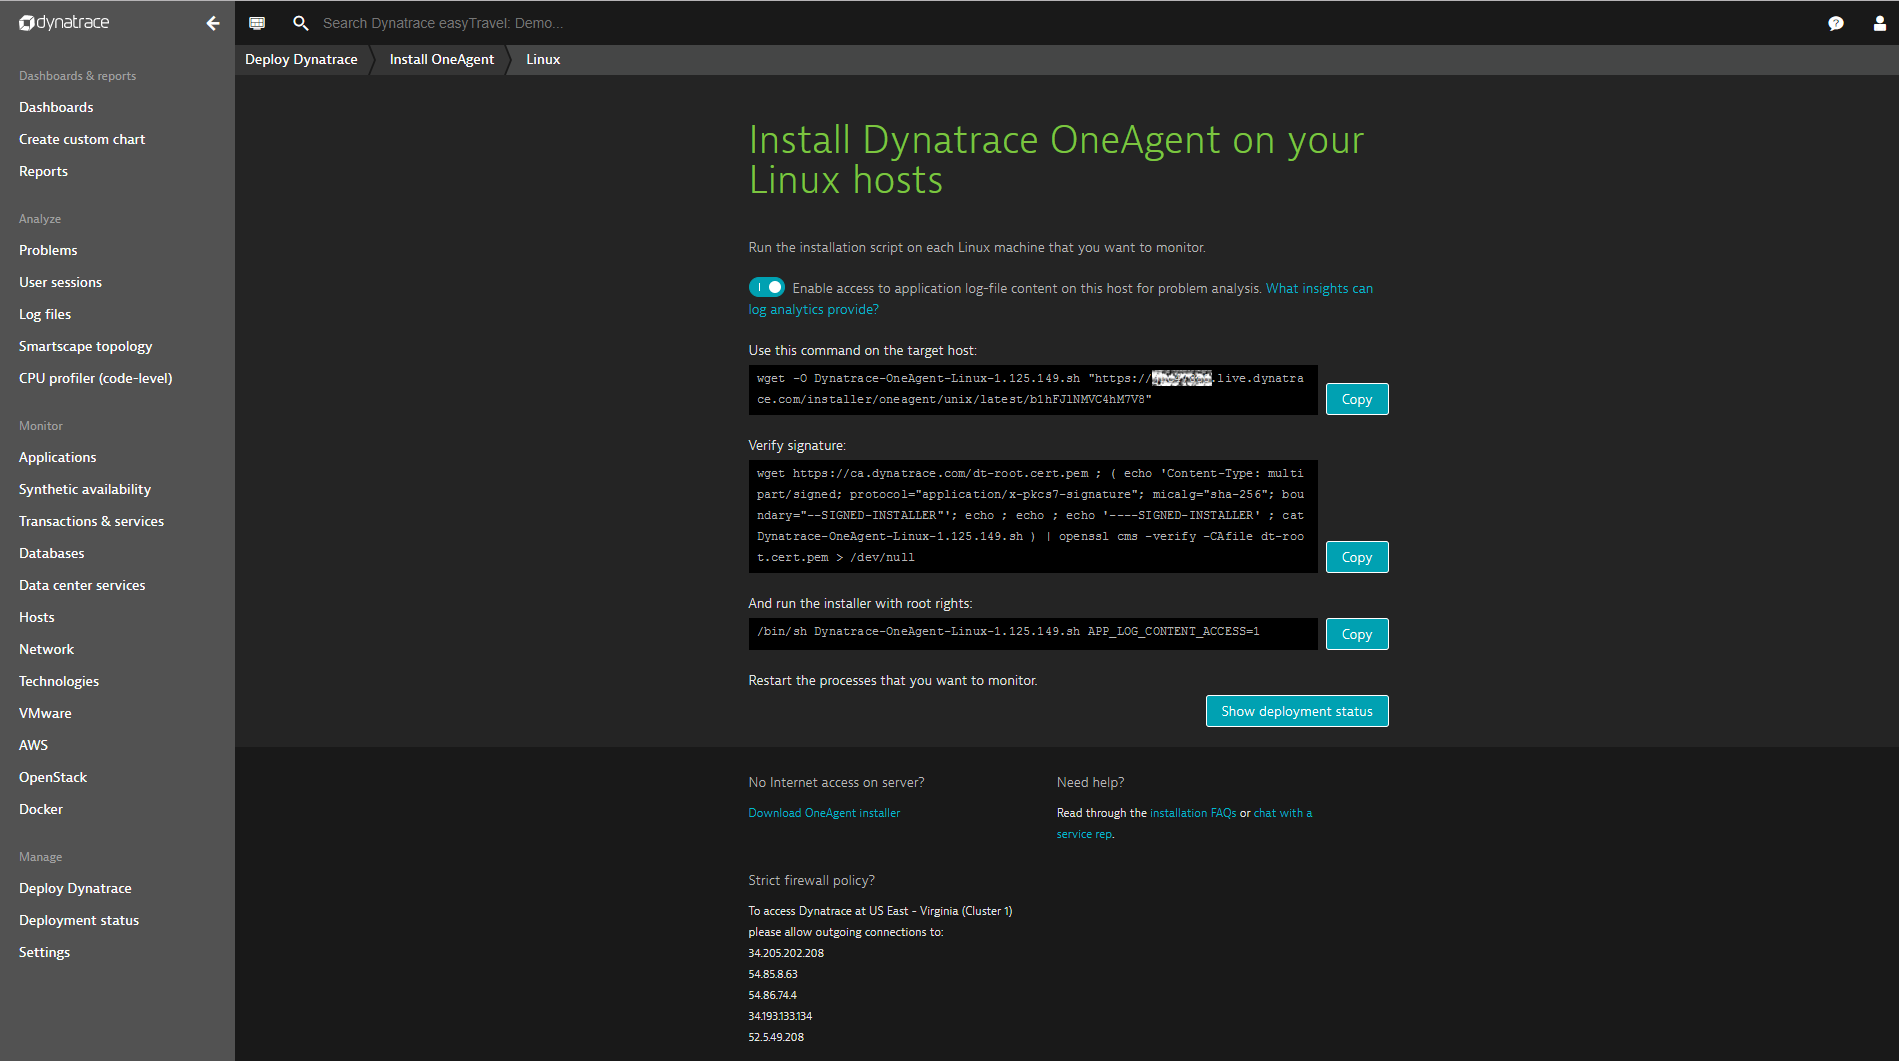Click Download OneAgent installer link
The height and width of the screenshot is (1061, 1899).
(x=824, y=813)
